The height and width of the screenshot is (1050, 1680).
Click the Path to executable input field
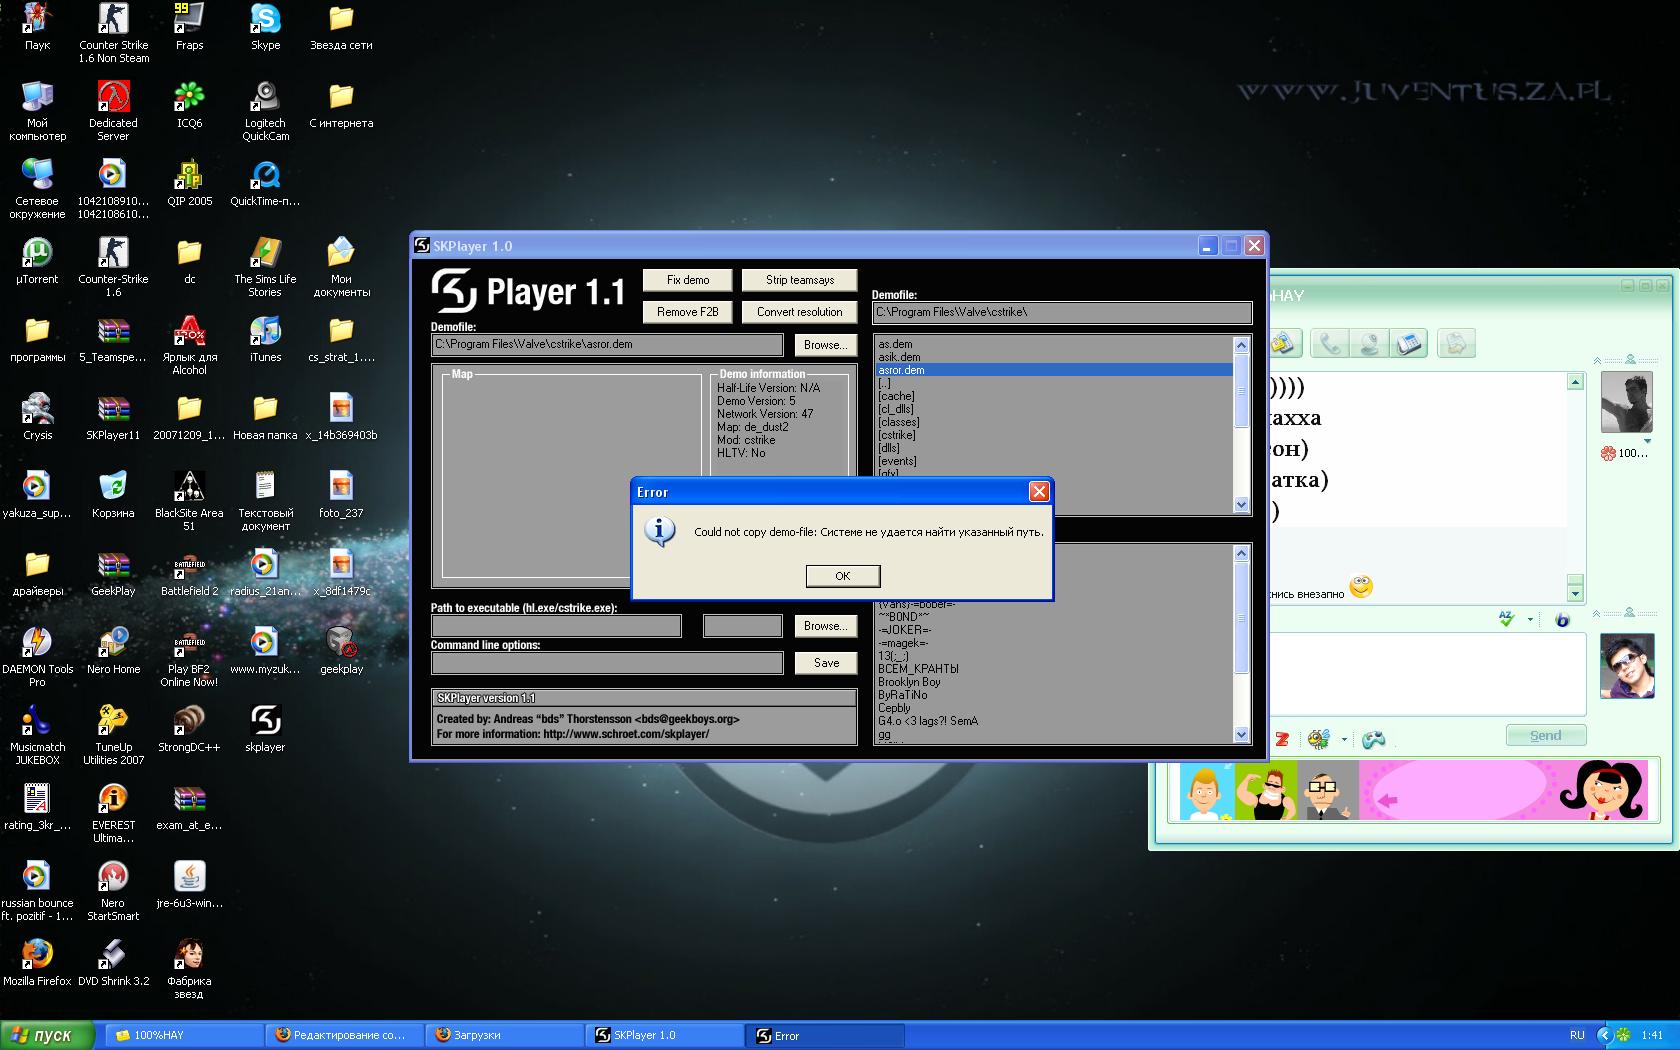pyautogui.click(x=556, y=626)
